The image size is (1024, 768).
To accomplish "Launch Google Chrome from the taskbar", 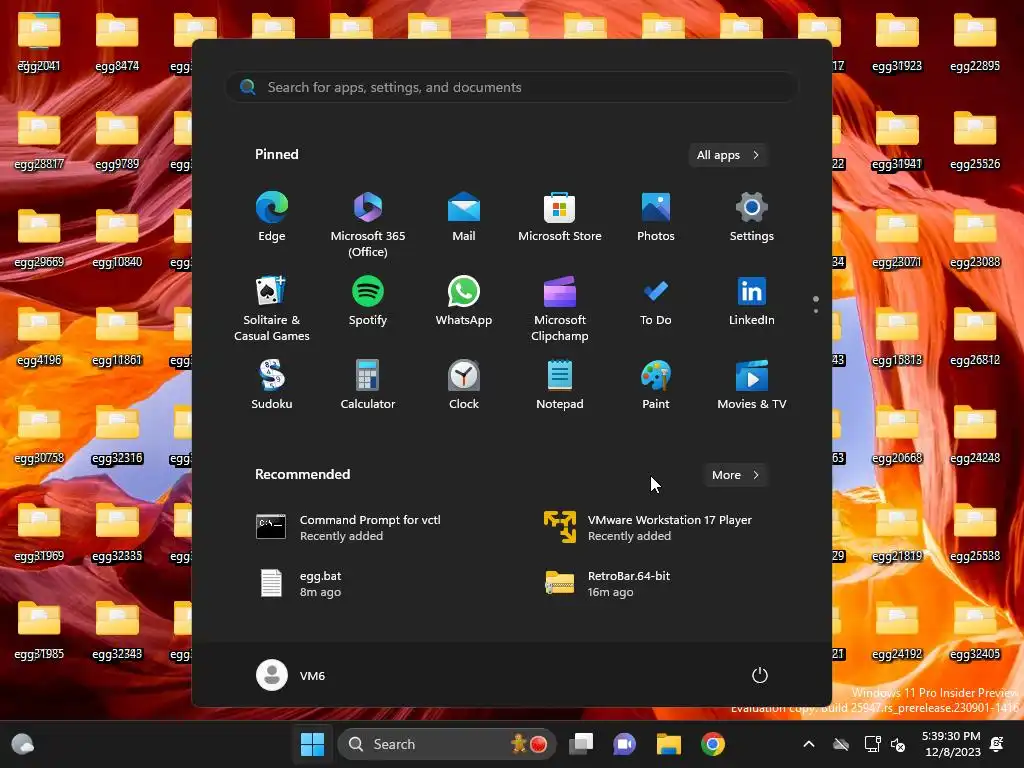I will (712, 744).
